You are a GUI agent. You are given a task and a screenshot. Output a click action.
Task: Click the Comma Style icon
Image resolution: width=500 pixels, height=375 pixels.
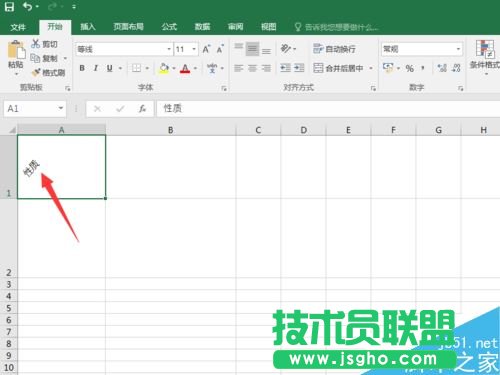pyautogui.click(x=423, y=68)
